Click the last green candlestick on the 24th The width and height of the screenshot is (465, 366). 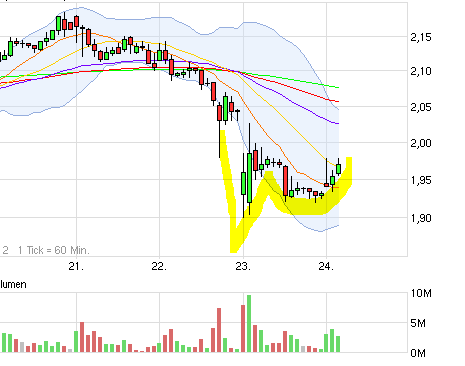(339, 168)
